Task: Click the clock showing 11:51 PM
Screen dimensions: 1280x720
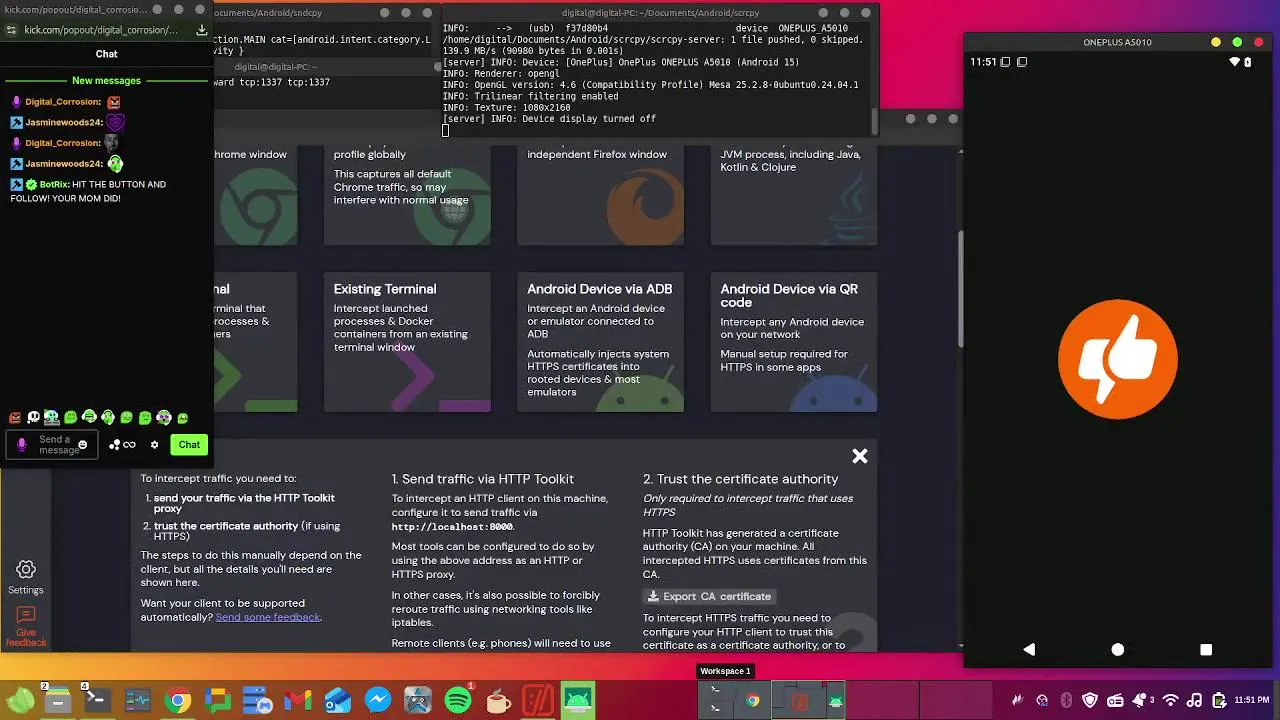Action: 1252,701
